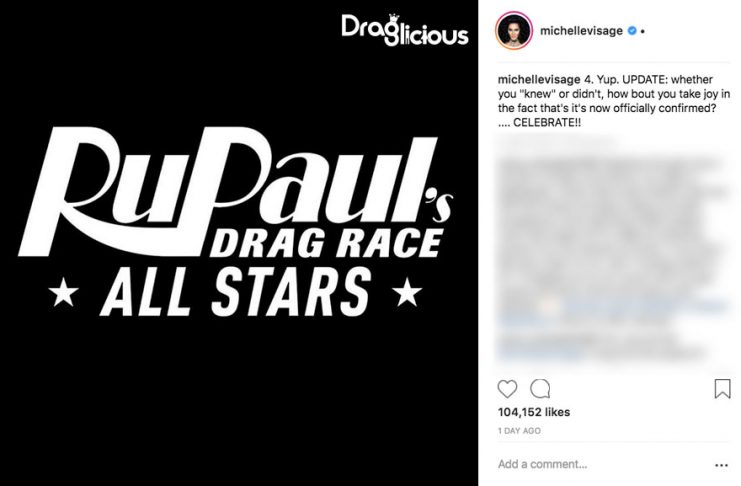The image size is (741, 486).
Task: Click the left star beside ALL STARS
Action: point(63,293)
